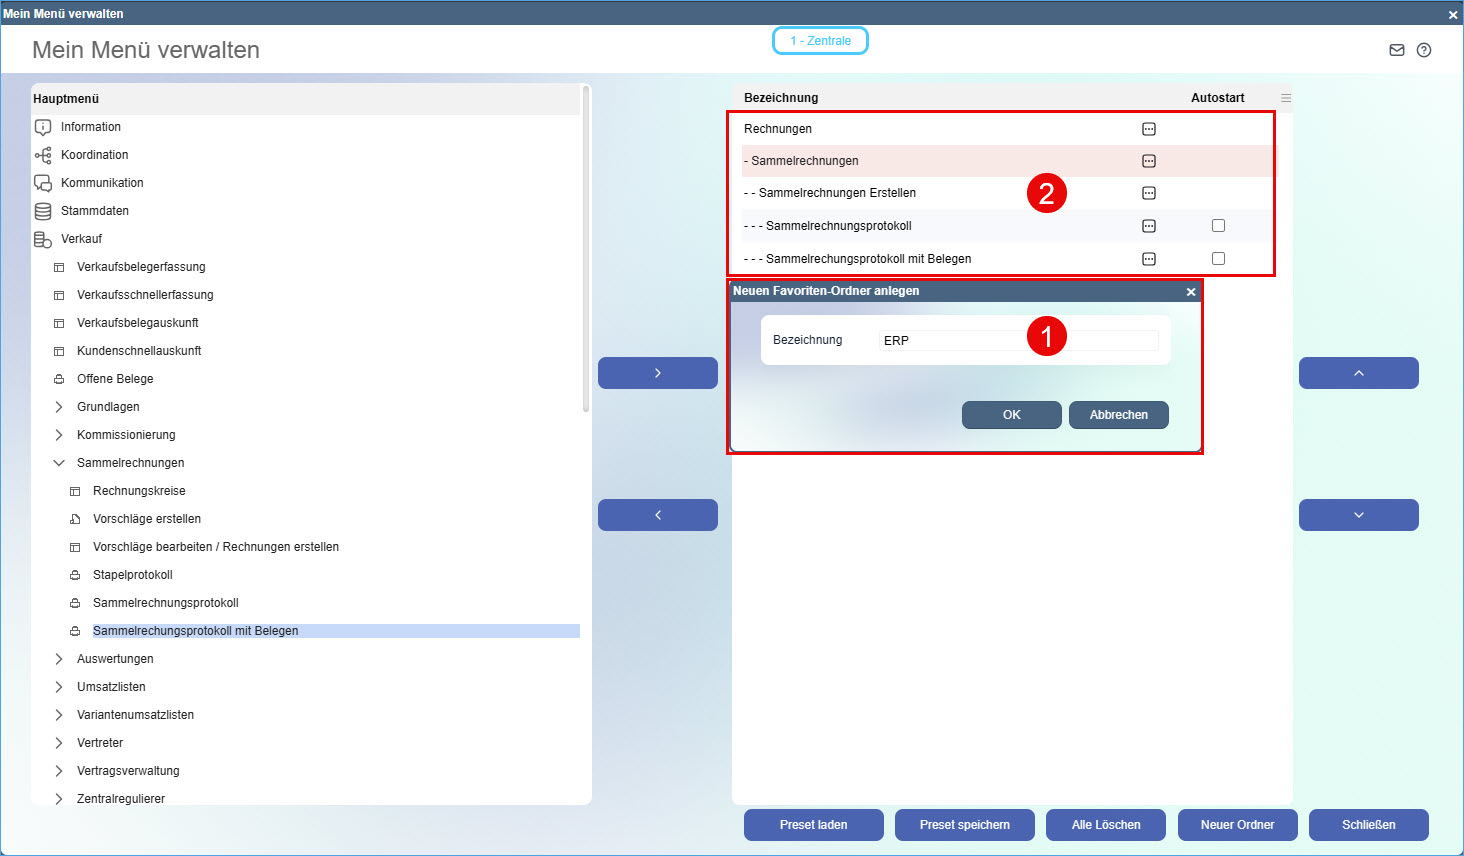Confirm new folder with OK
This screenshot has width=1464, height=856.
[1012, 415]
